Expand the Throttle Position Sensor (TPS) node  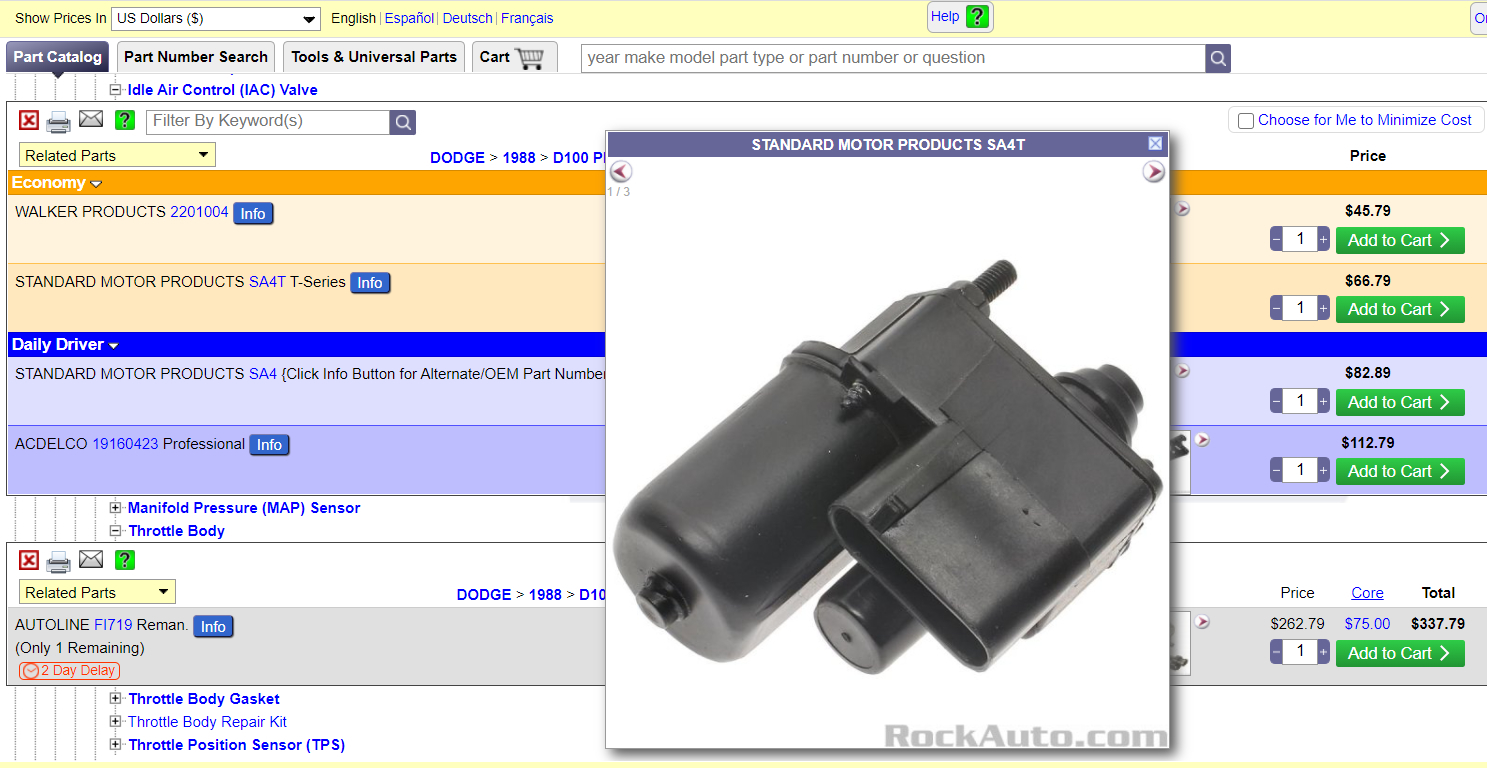click(x=115, y=745)
